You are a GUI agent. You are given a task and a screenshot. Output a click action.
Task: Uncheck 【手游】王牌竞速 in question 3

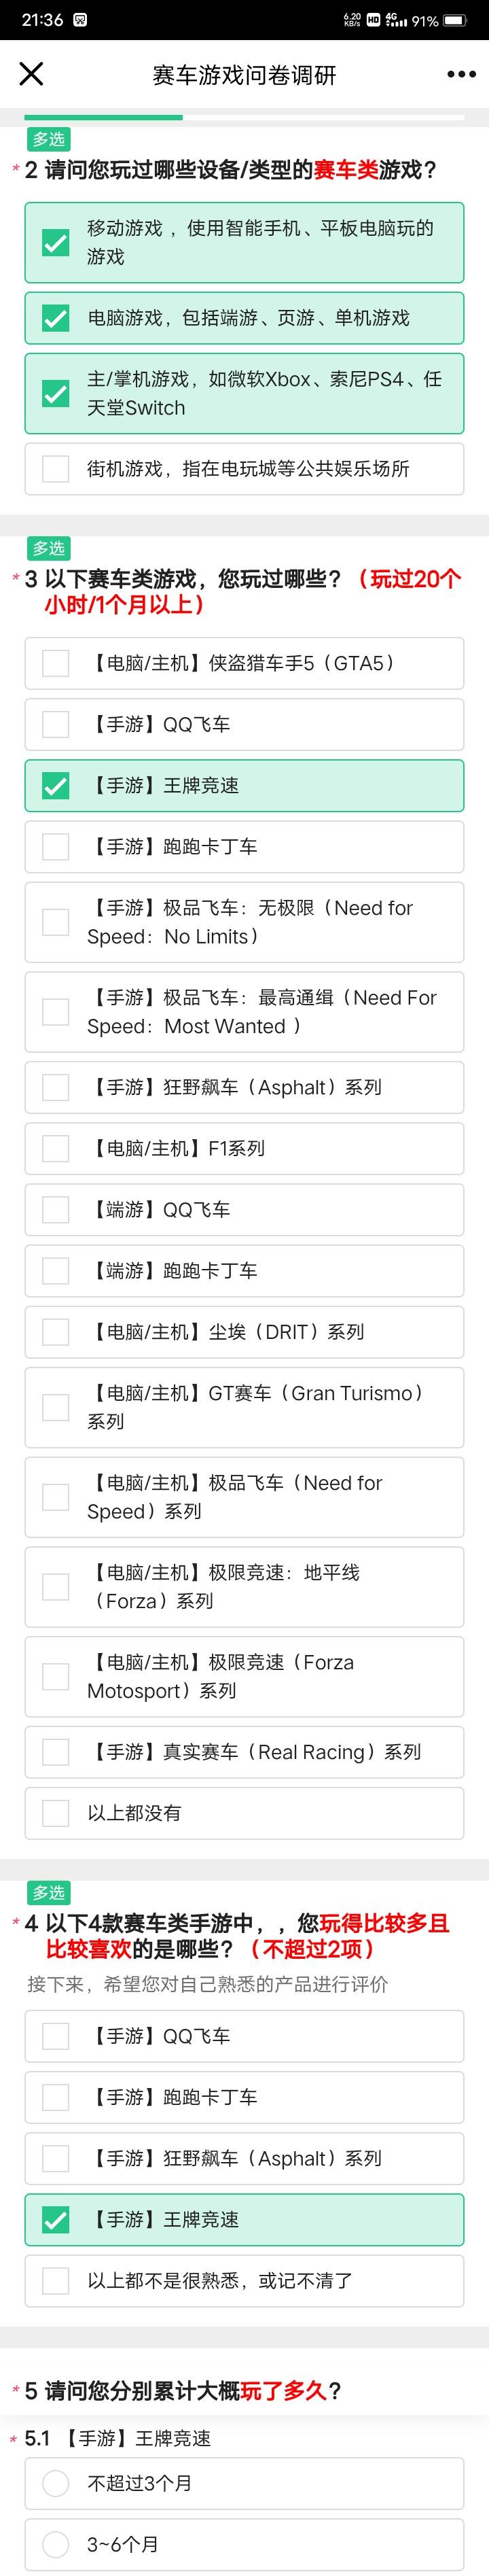pyautogui.click(x=244, y=786)
